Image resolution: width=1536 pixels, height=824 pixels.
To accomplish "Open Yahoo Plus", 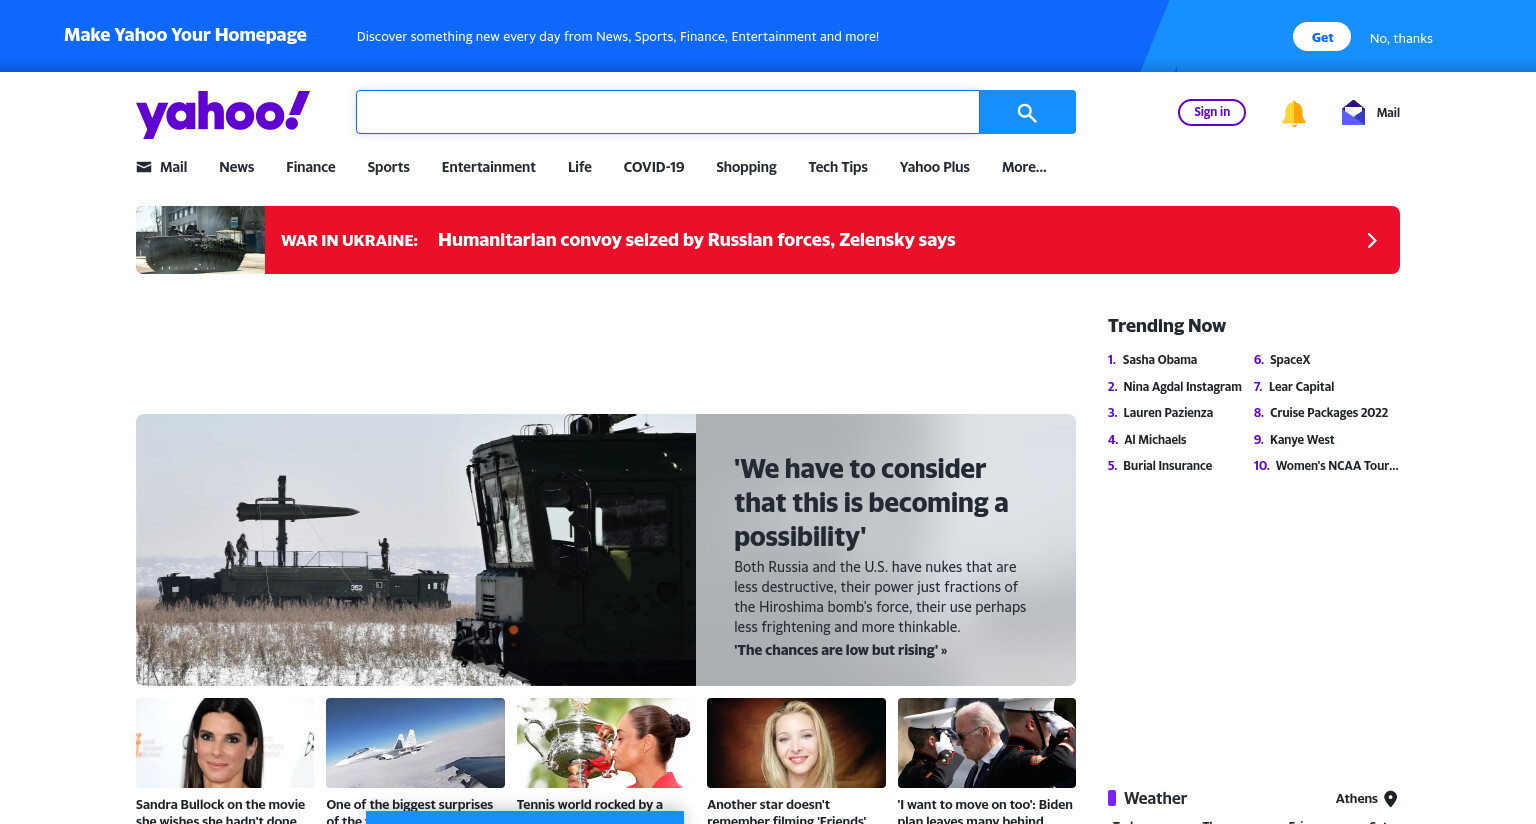I will (935, 167).
